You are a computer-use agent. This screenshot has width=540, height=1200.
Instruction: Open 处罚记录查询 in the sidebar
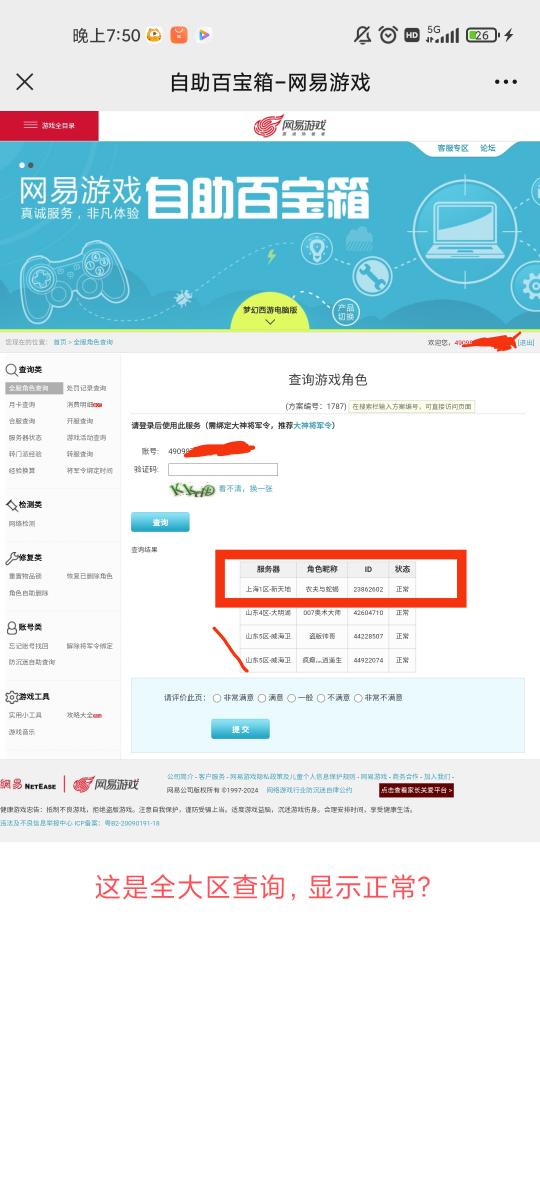87,388
